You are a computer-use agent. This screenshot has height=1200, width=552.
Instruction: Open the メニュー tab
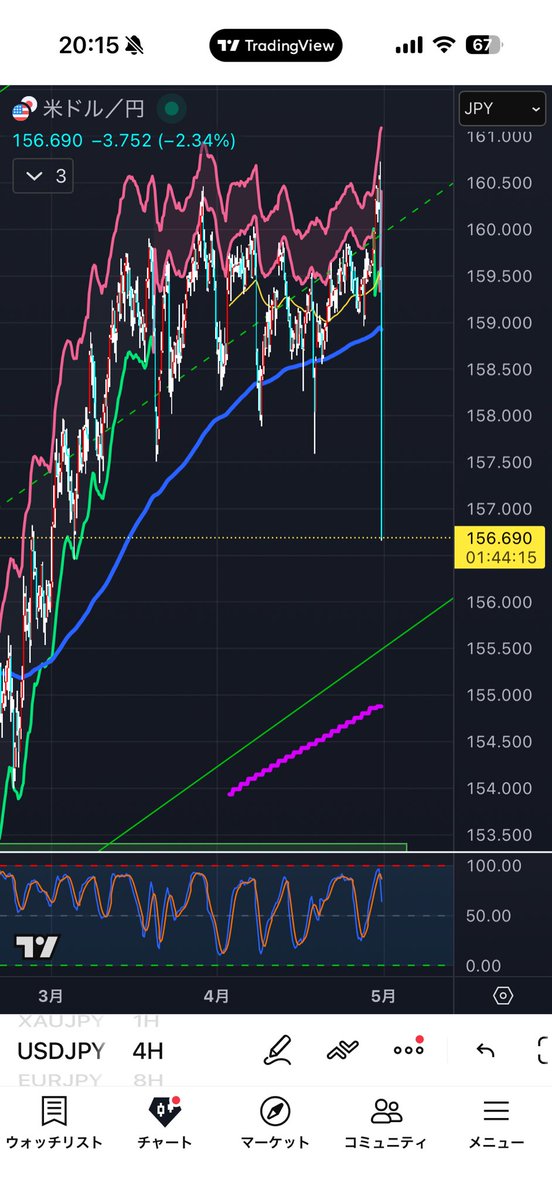[496, 1122]
